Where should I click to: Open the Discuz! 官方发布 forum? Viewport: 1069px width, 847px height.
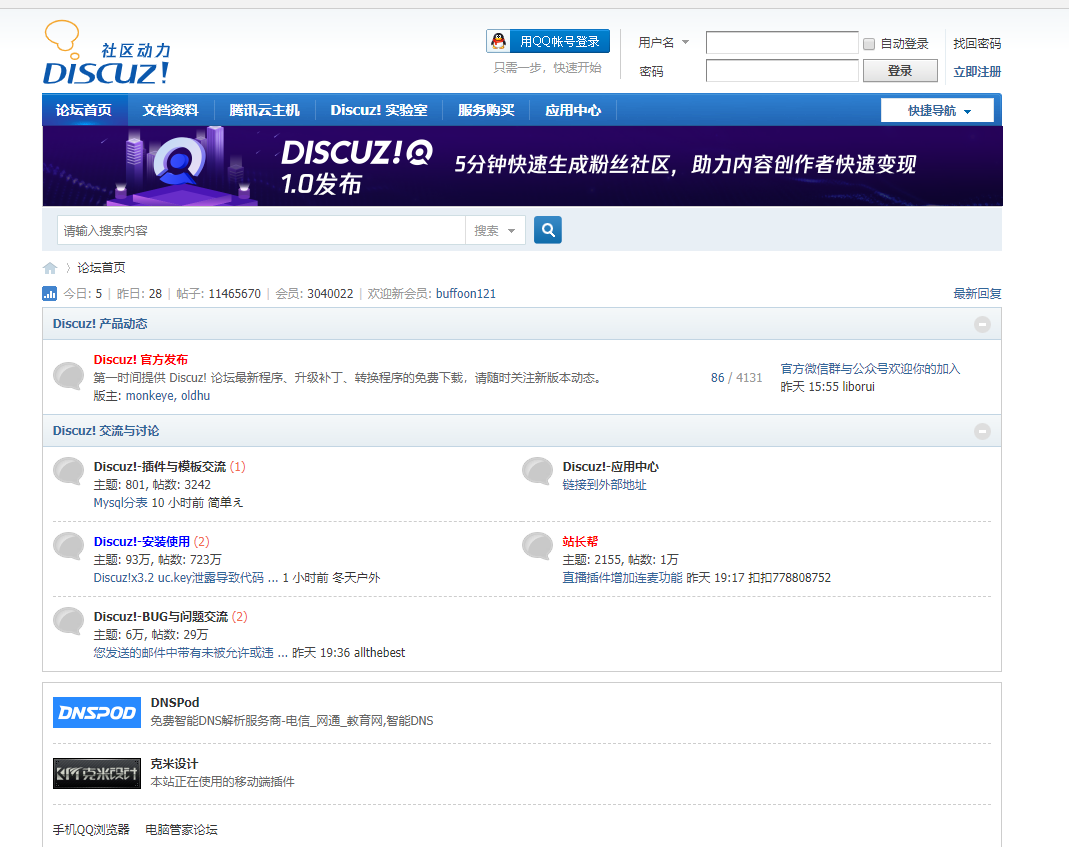(x=140, y=359)
